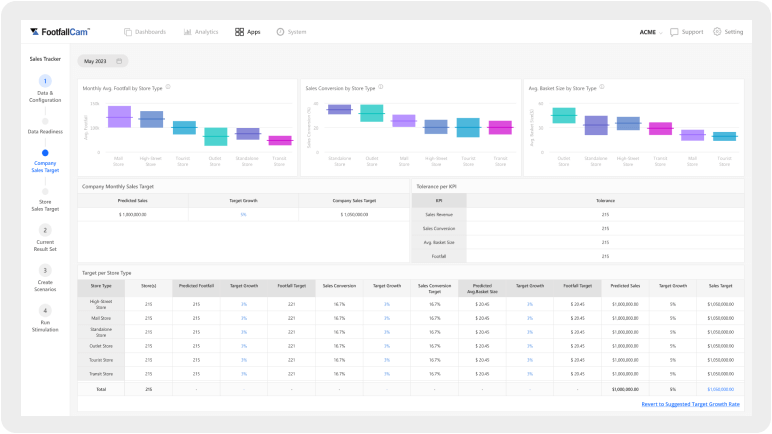Screen dimensions: 772x434
Task: Go to step 3 Create Scenarios
Action: pos(45,278)
